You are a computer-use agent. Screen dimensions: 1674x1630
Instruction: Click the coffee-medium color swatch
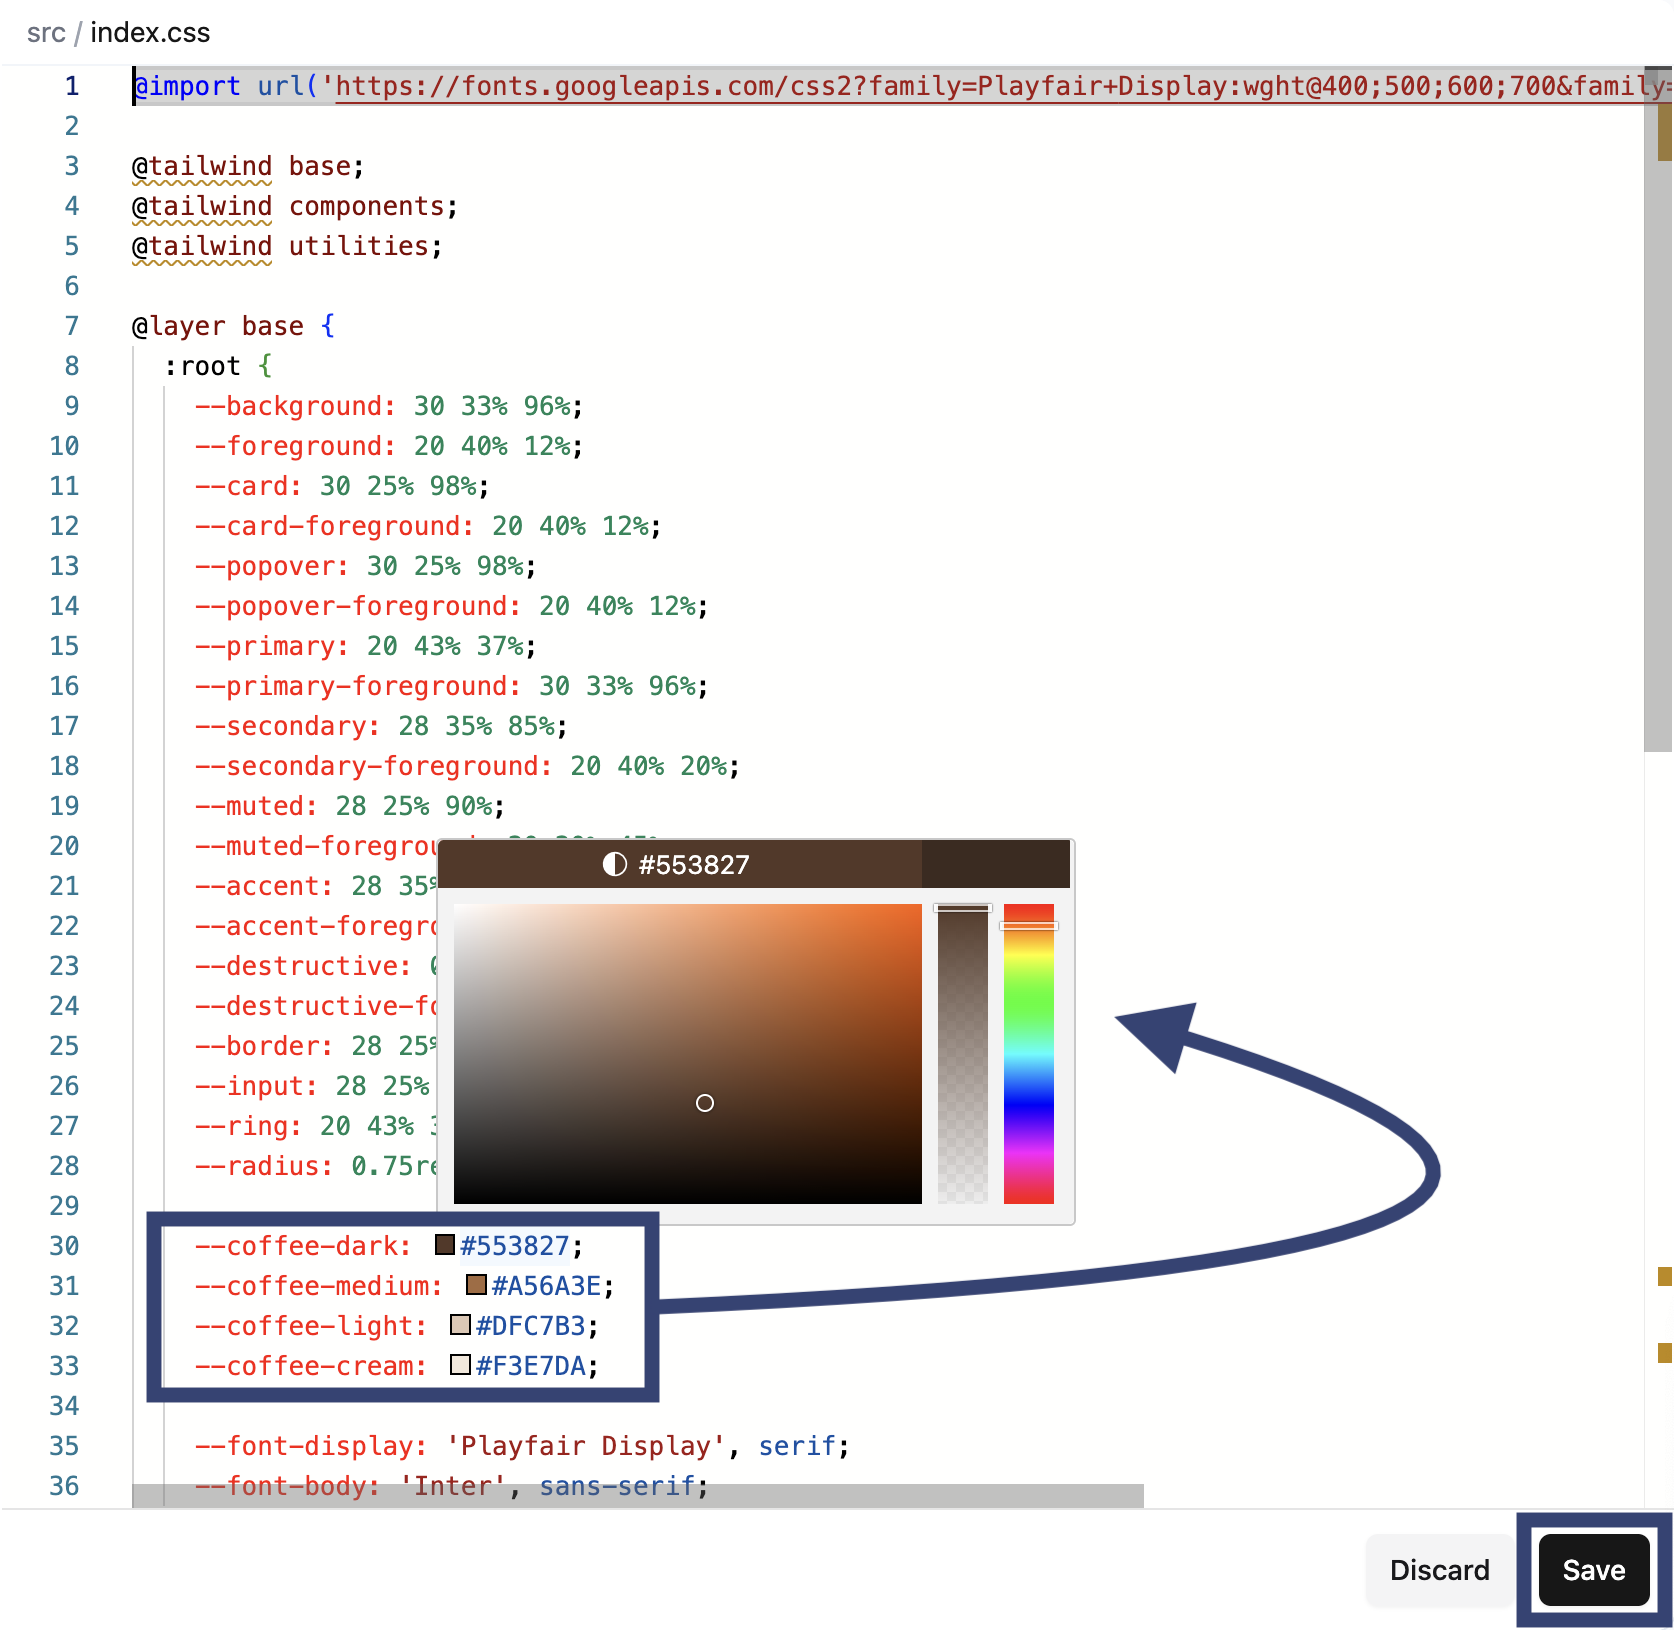tap(476, 1285)
